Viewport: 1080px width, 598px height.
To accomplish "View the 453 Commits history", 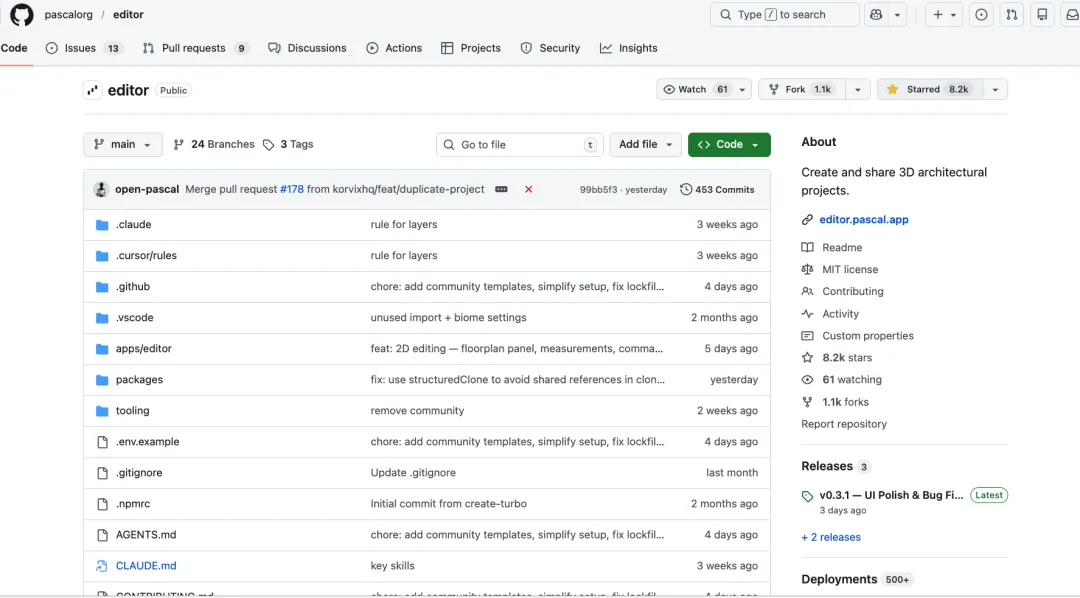I will tap(717, 189).
